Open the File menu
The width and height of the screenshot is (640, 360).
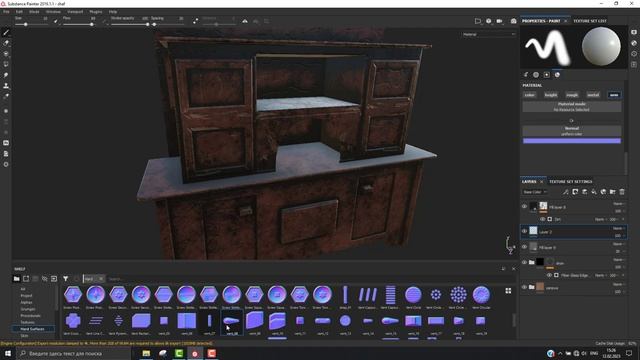pos(6,12)
